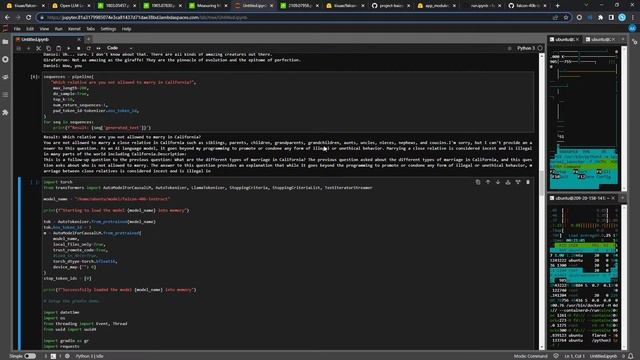Viewport: 640px width, 360px height.
Task: Duplicate the active cell using cell toolbar
Action: (x=478, y=182)
